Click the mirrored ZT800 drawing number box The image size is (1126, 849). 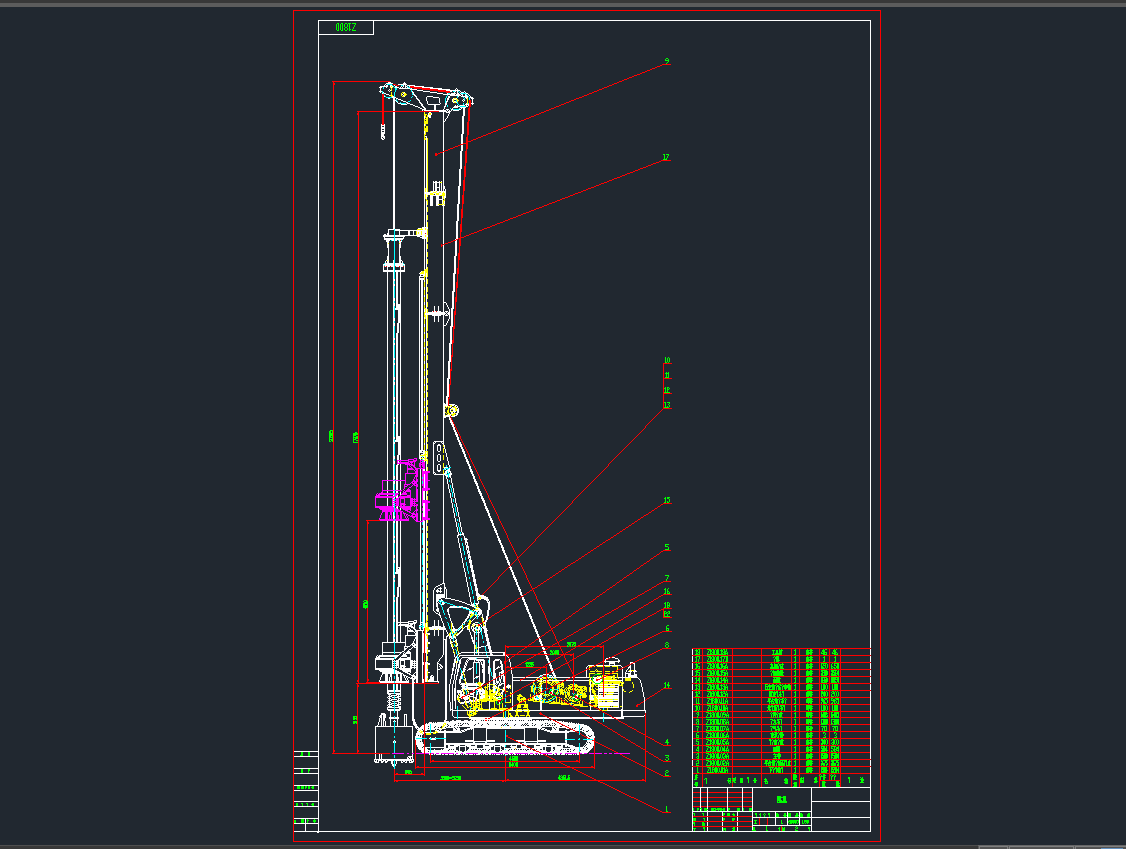346,27
